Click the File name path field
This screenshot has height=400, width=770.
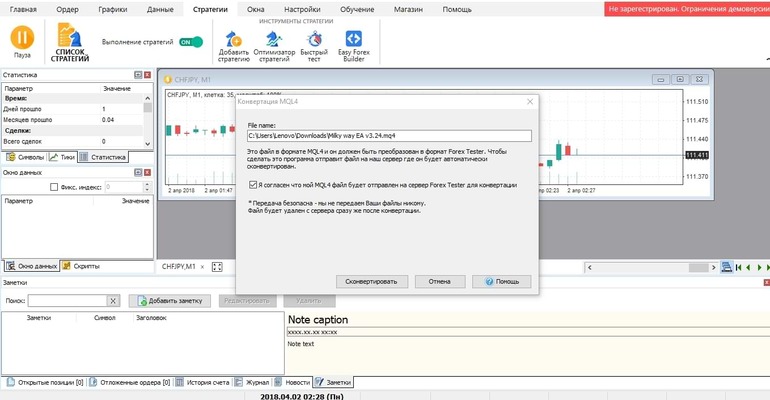tap(389, 135)
